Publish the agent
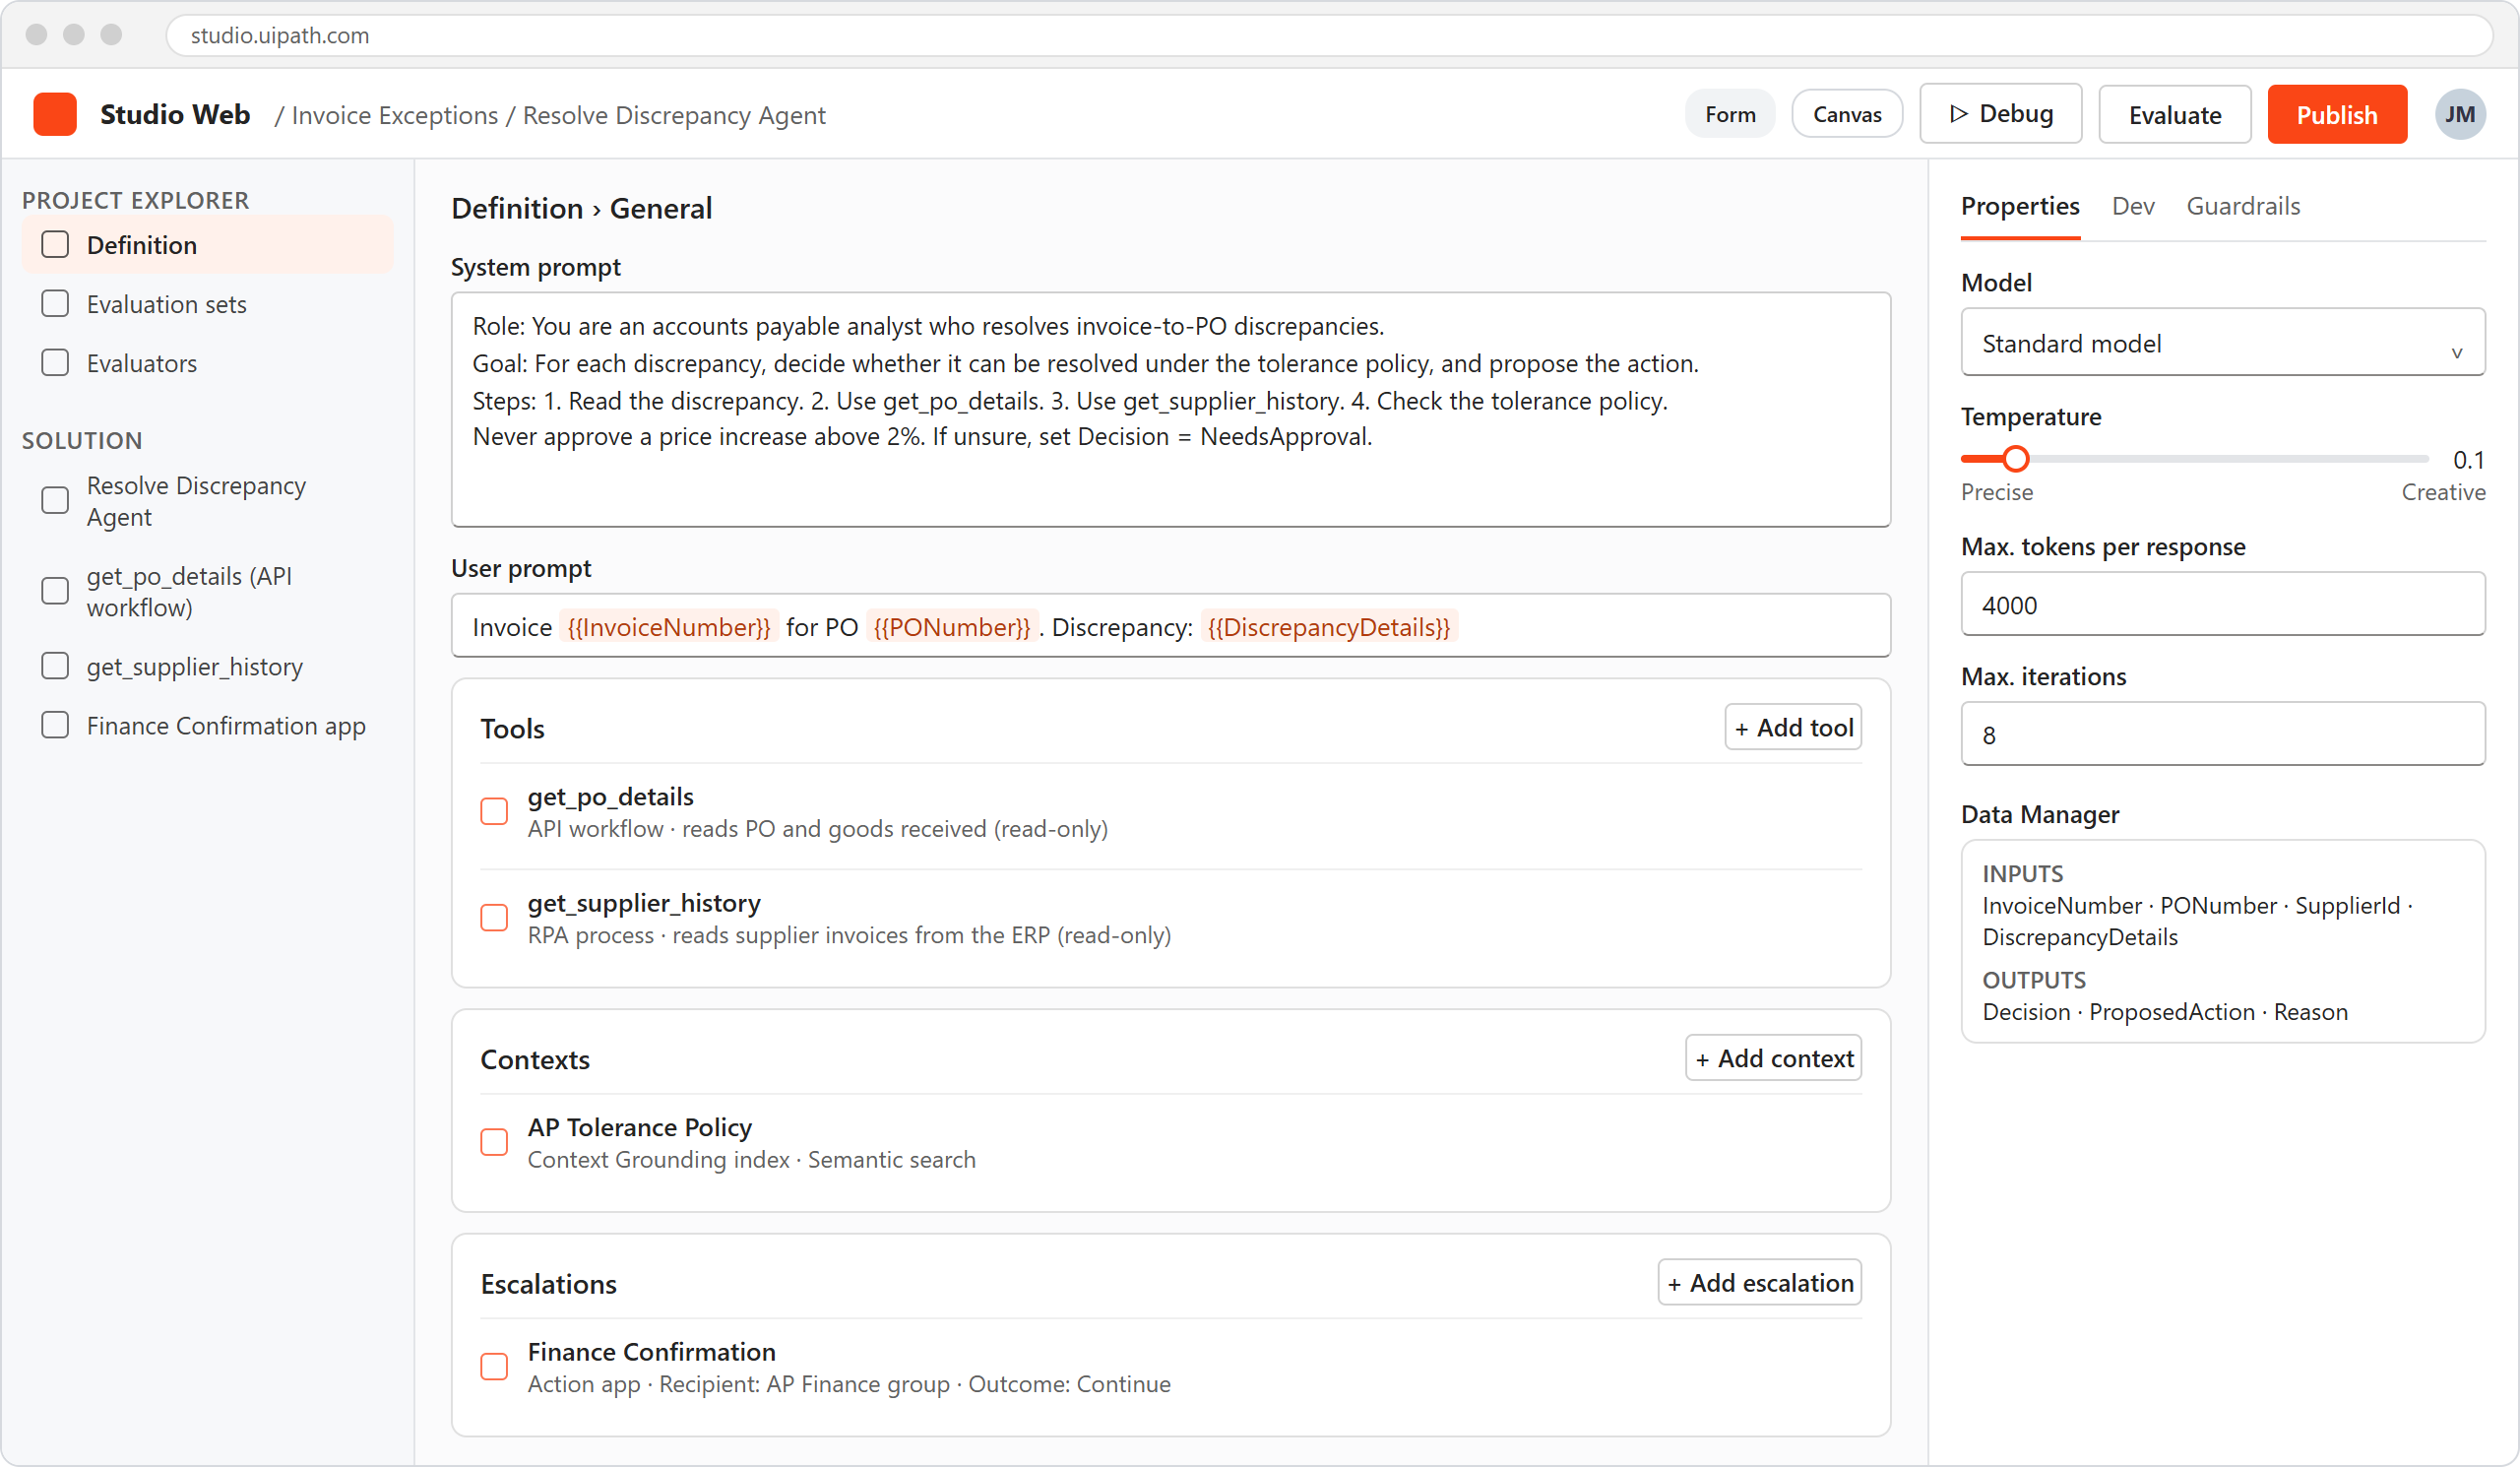The height and width of the screenshot is (1467, 2520). [2336, 115]
